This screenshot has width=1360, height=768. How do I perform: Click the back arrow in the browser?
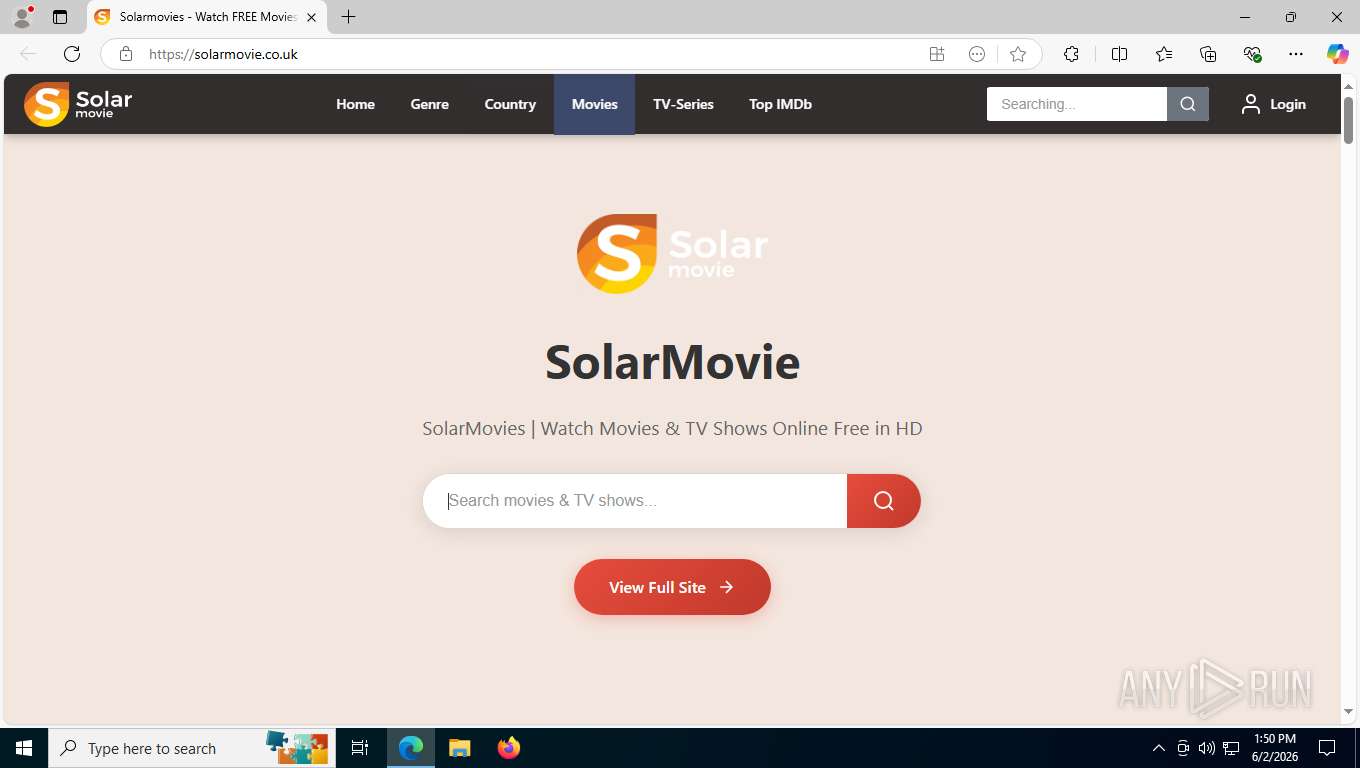[28, 54]
